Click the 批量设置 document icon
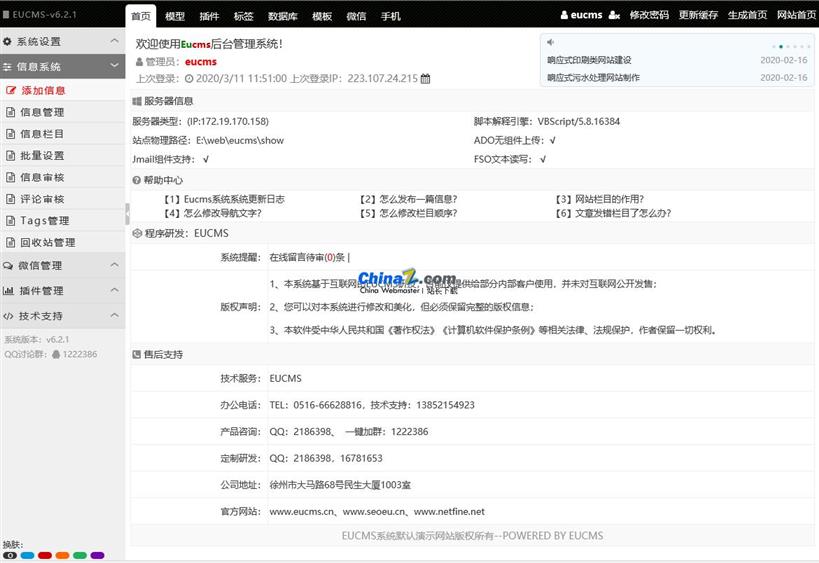 pyautogui.click(x=11, y=155)
